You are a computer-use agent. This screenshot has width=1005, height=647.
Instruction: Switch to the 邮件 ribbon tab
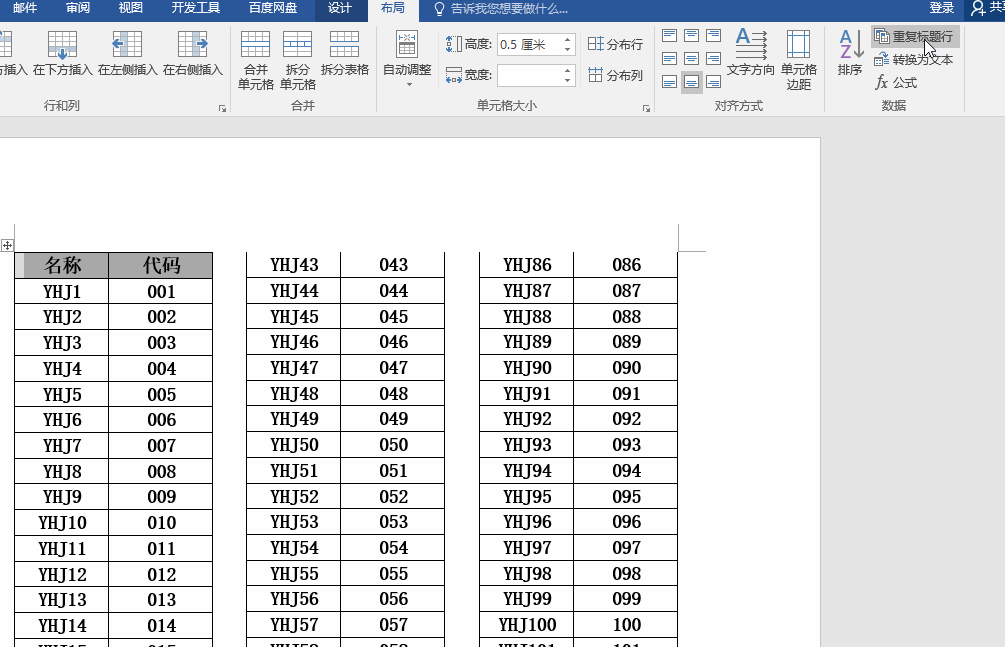[x=25, y=8]
